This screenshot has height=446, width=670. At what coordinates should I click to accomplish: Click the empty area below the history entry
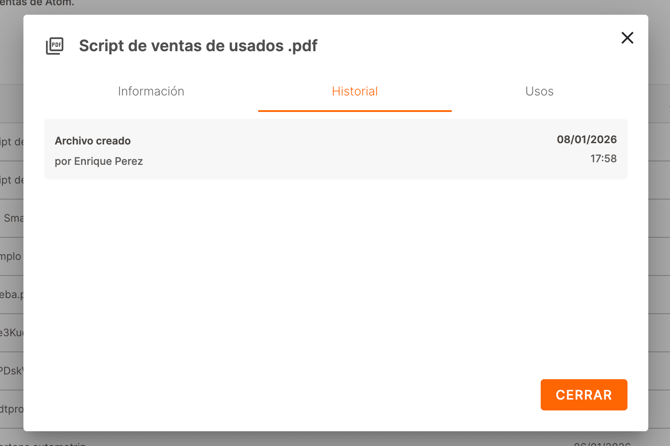click(335, 270)
